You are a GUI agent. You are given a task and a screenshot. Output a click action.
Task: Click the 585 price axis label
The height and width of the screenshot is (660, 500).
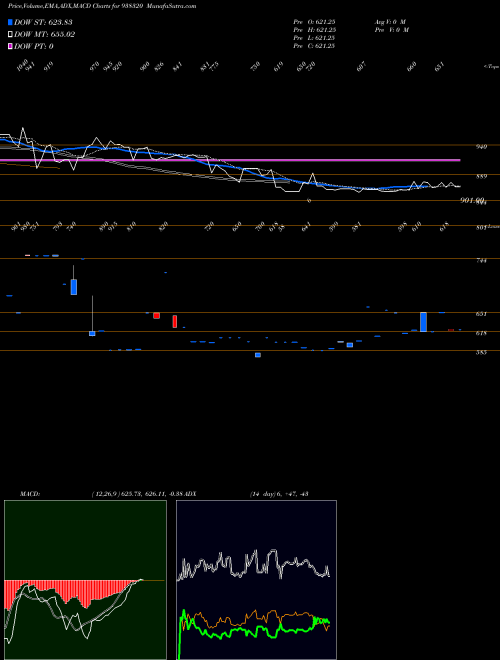[x=481, y=352]
